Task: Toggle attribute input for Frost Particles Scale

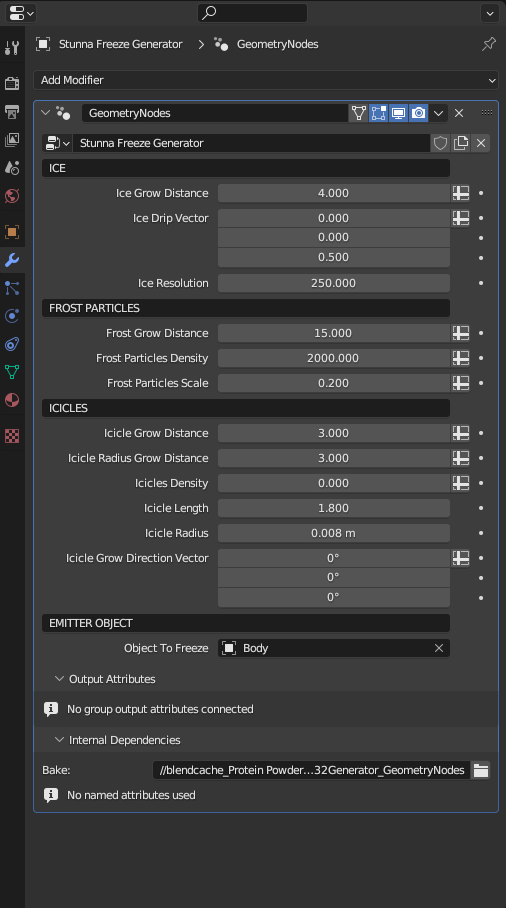Action: pyautogui.click(x=461, y=383)
